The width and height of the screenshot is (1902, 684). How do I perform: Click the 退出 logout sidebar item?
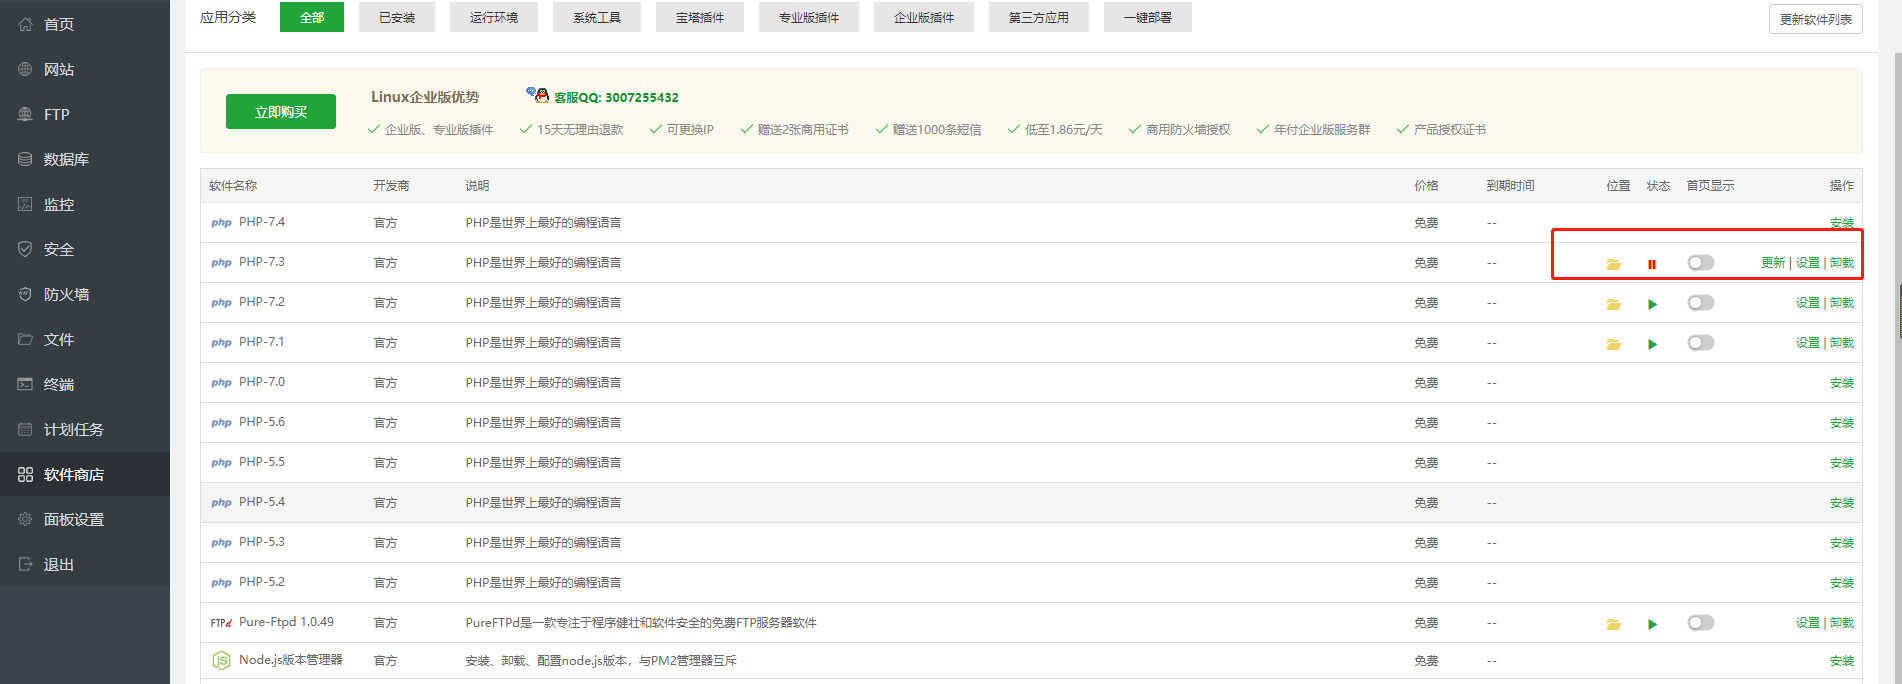click(x=85, y=564)
